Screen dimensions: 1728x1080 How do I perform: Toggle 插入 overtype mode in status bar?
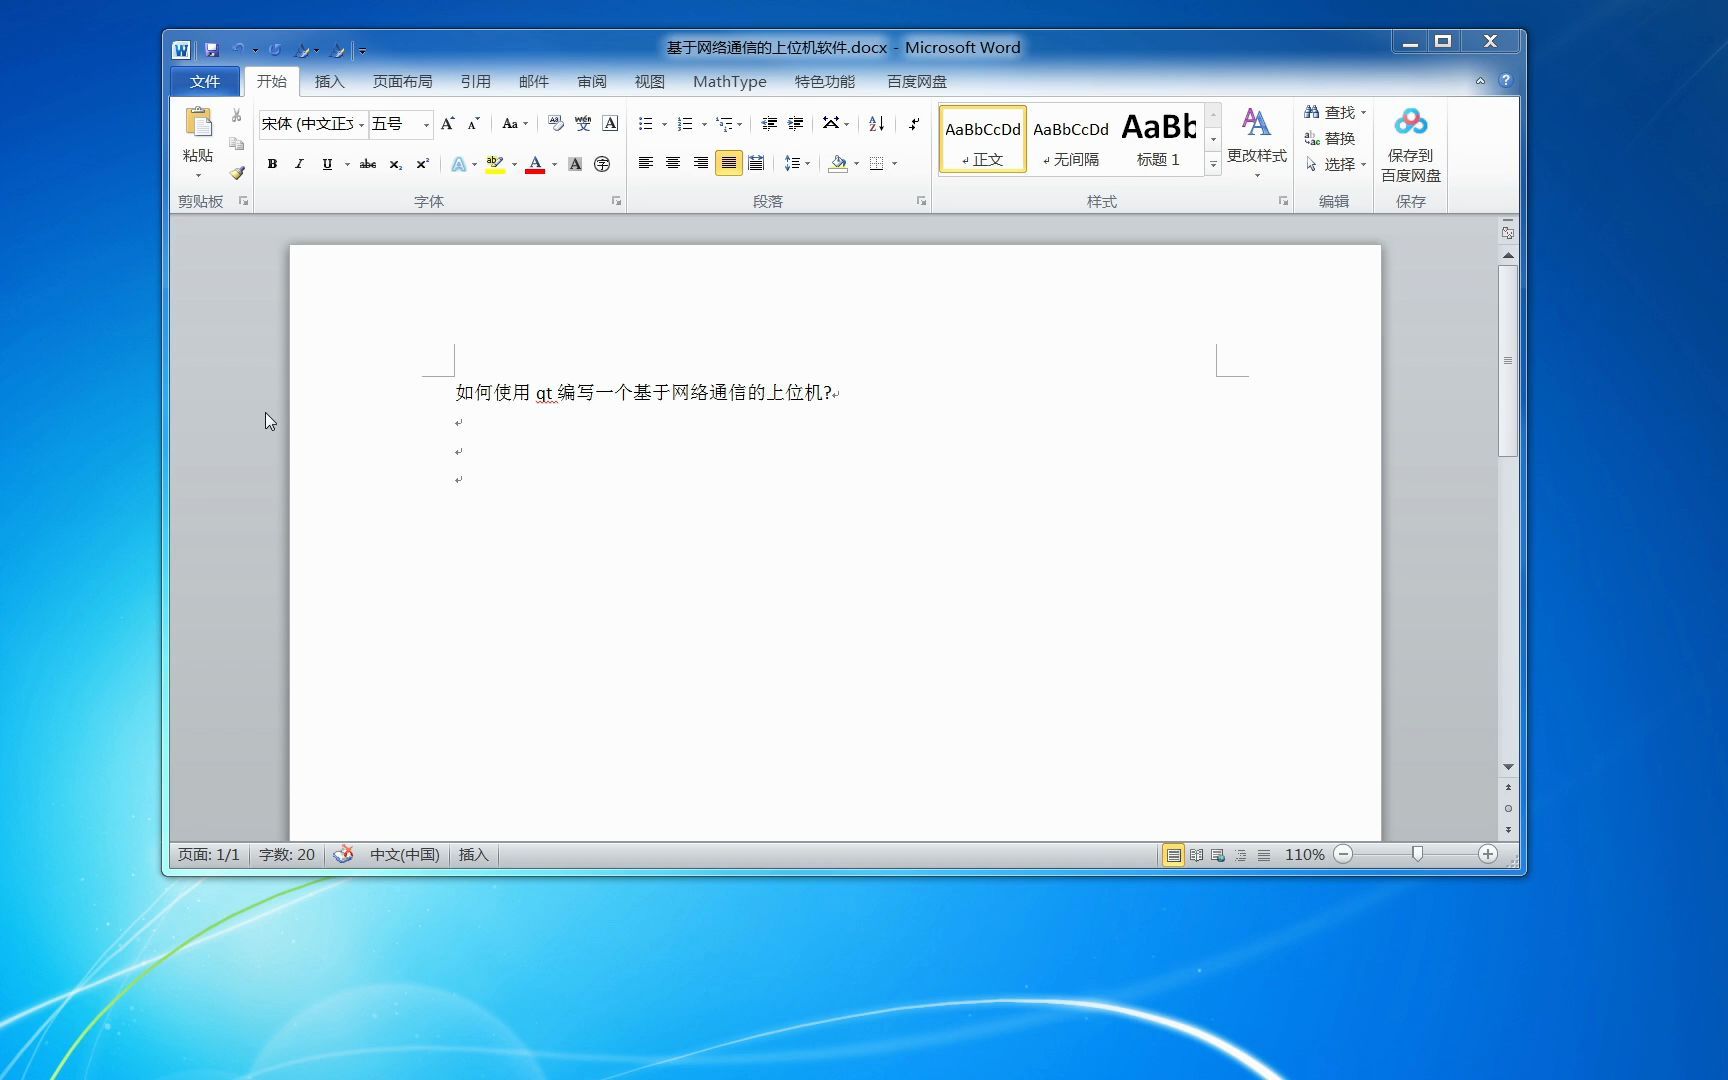click(474, 855)
